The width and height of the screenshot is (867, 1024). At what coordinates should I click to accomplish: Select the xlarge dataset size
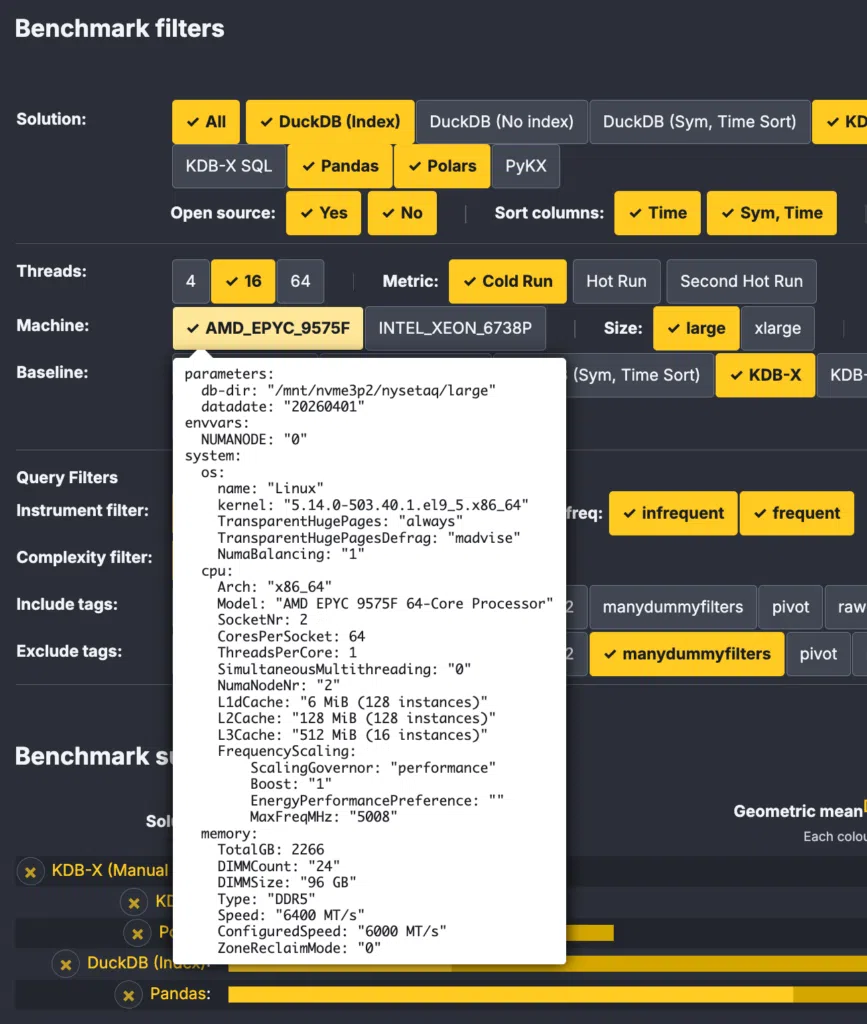pos(778,328)
